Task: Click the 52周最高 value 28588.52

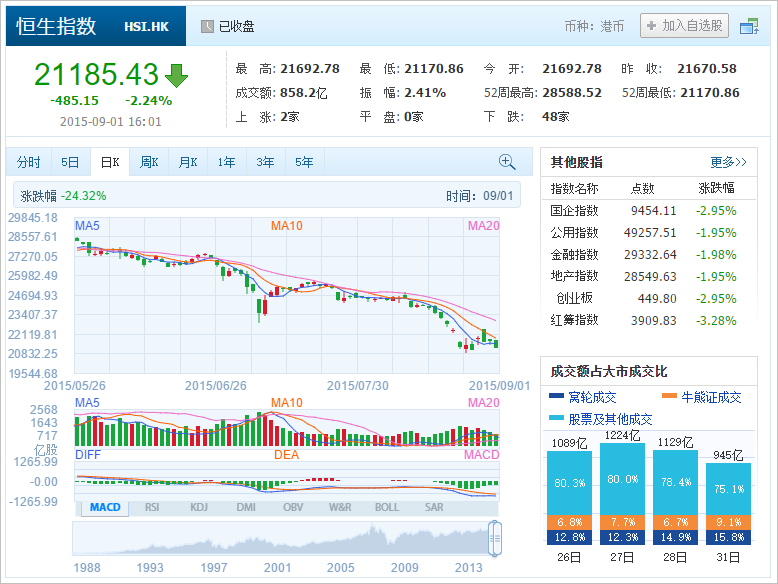Action: pos(572,93)
